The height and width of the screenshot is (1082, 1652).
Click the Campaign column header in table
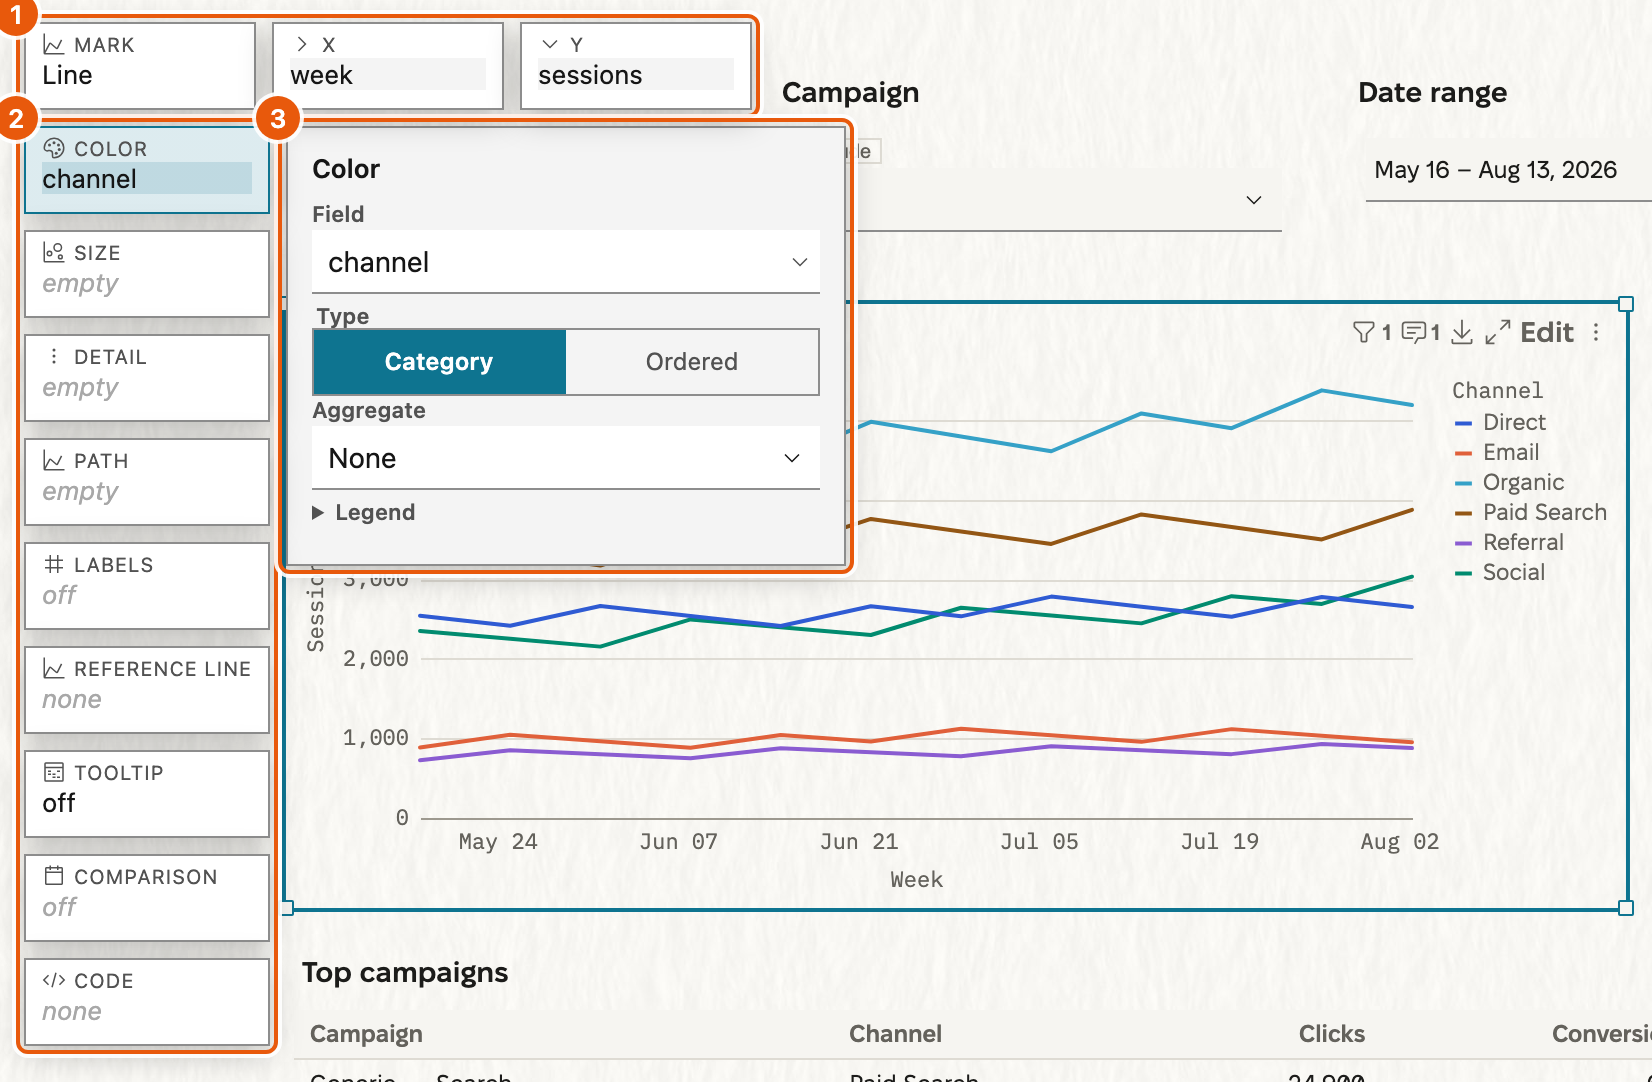pos(366,1034)
